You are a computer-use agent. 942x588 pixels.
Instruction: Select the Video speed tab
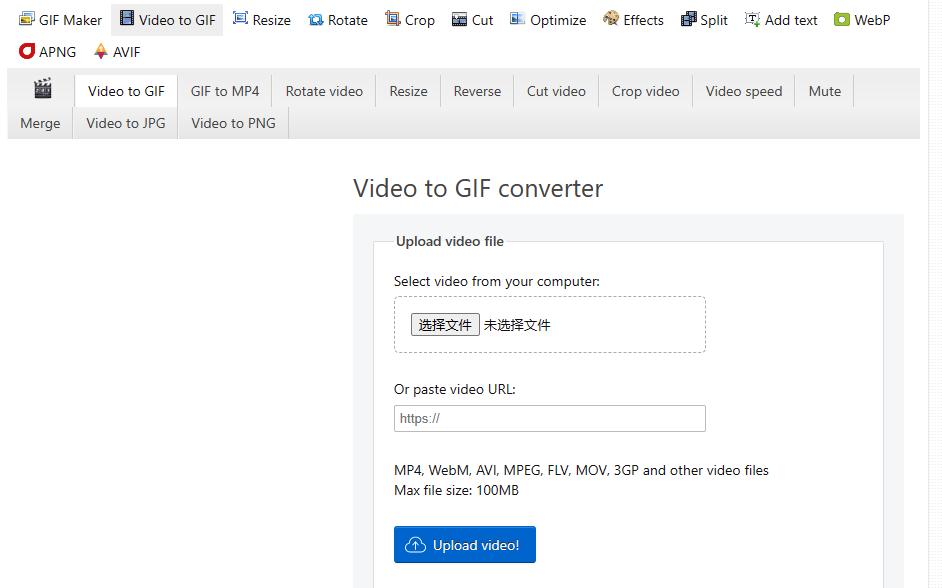click(x=743, y=90)
